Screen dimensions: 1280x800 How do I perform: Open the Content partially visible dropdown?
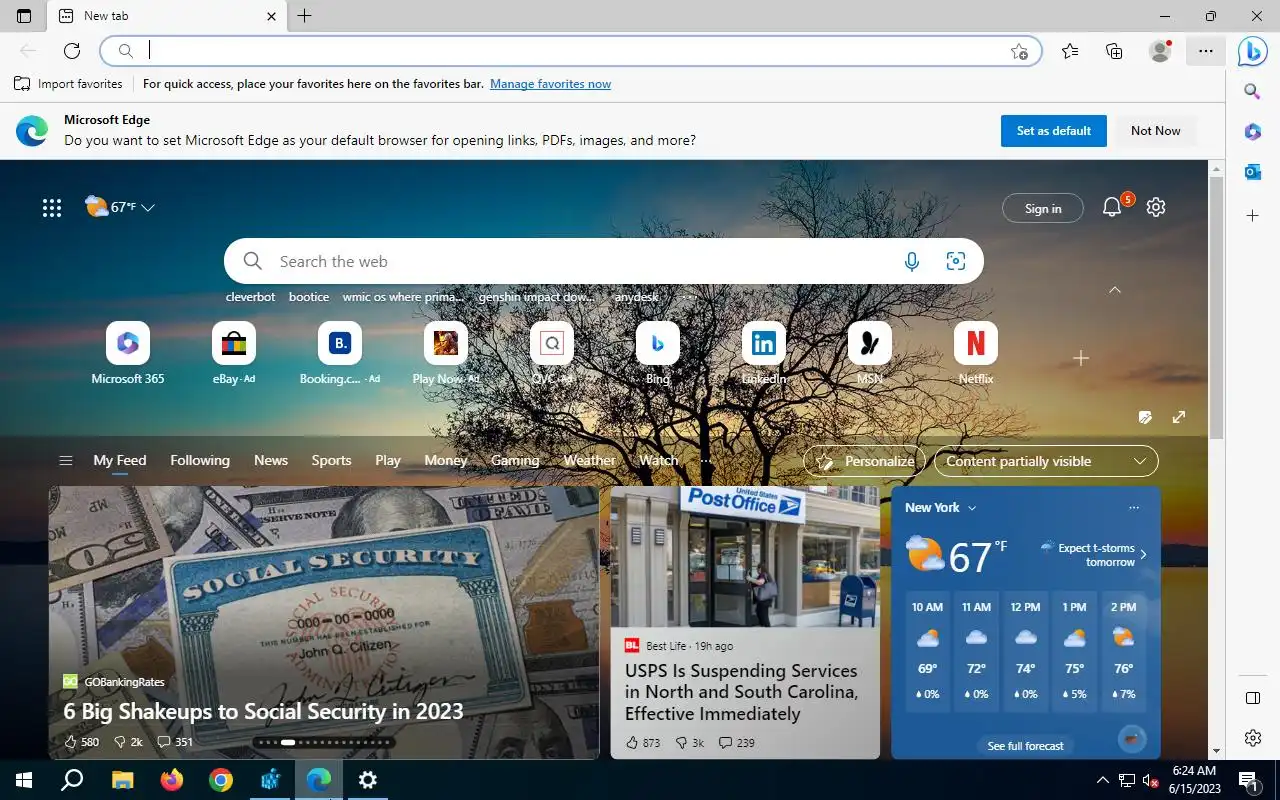coord(1046,461)
